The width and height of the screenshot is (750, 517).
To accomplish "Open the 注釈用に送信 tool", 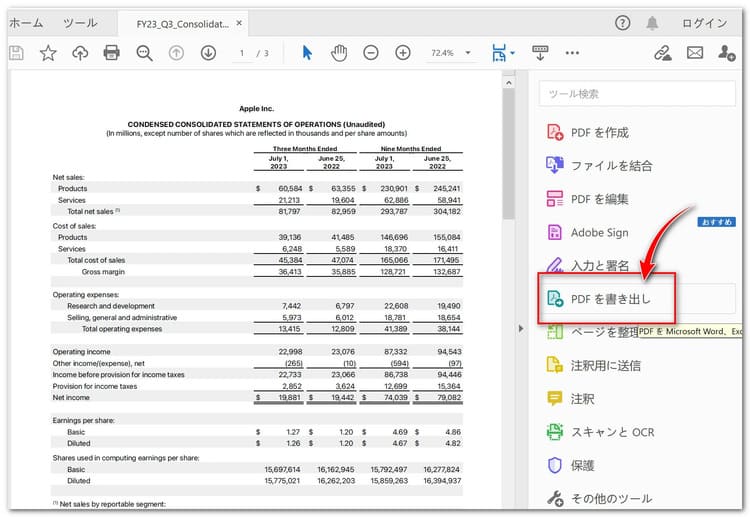I will [594, 365].
